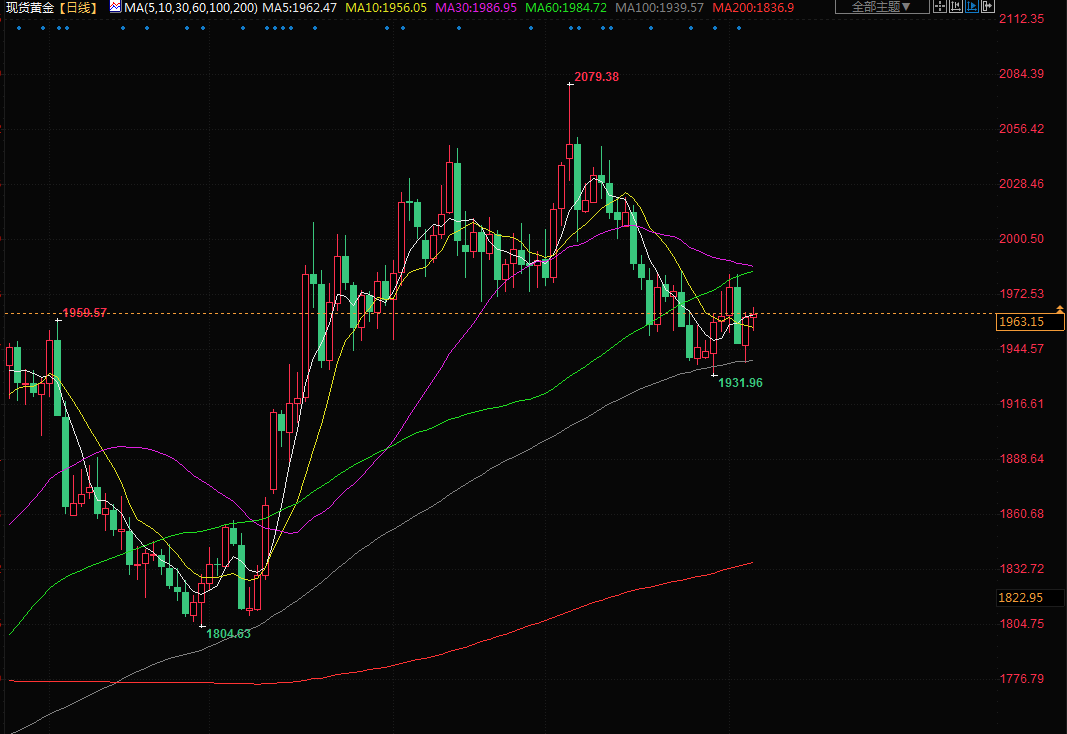Click the 2000.50 axis price
This screenshot has height=734, width=1067.
[1021, 238]
